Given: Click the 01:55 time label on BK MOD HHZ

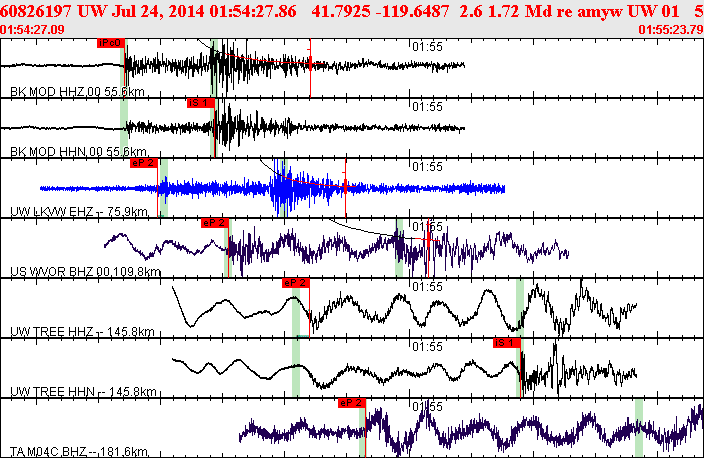Looking at the screenshot, I should [427, 47].
